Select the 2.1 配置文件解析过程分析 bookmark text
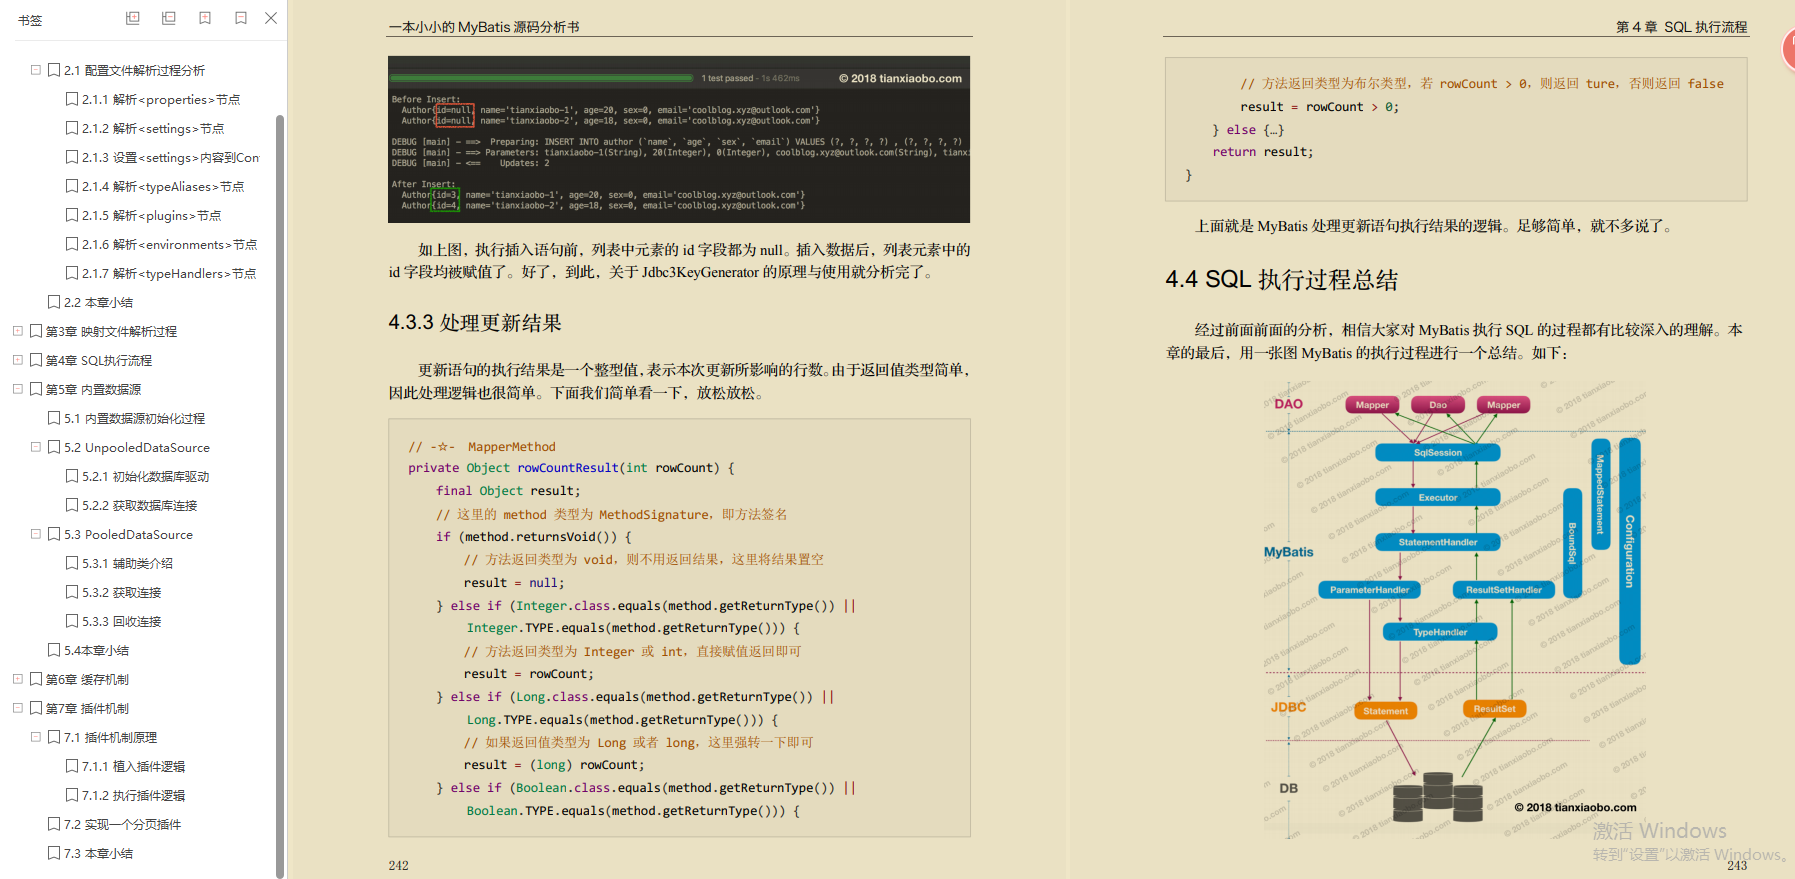The image size is (1795, 879). 134,70
